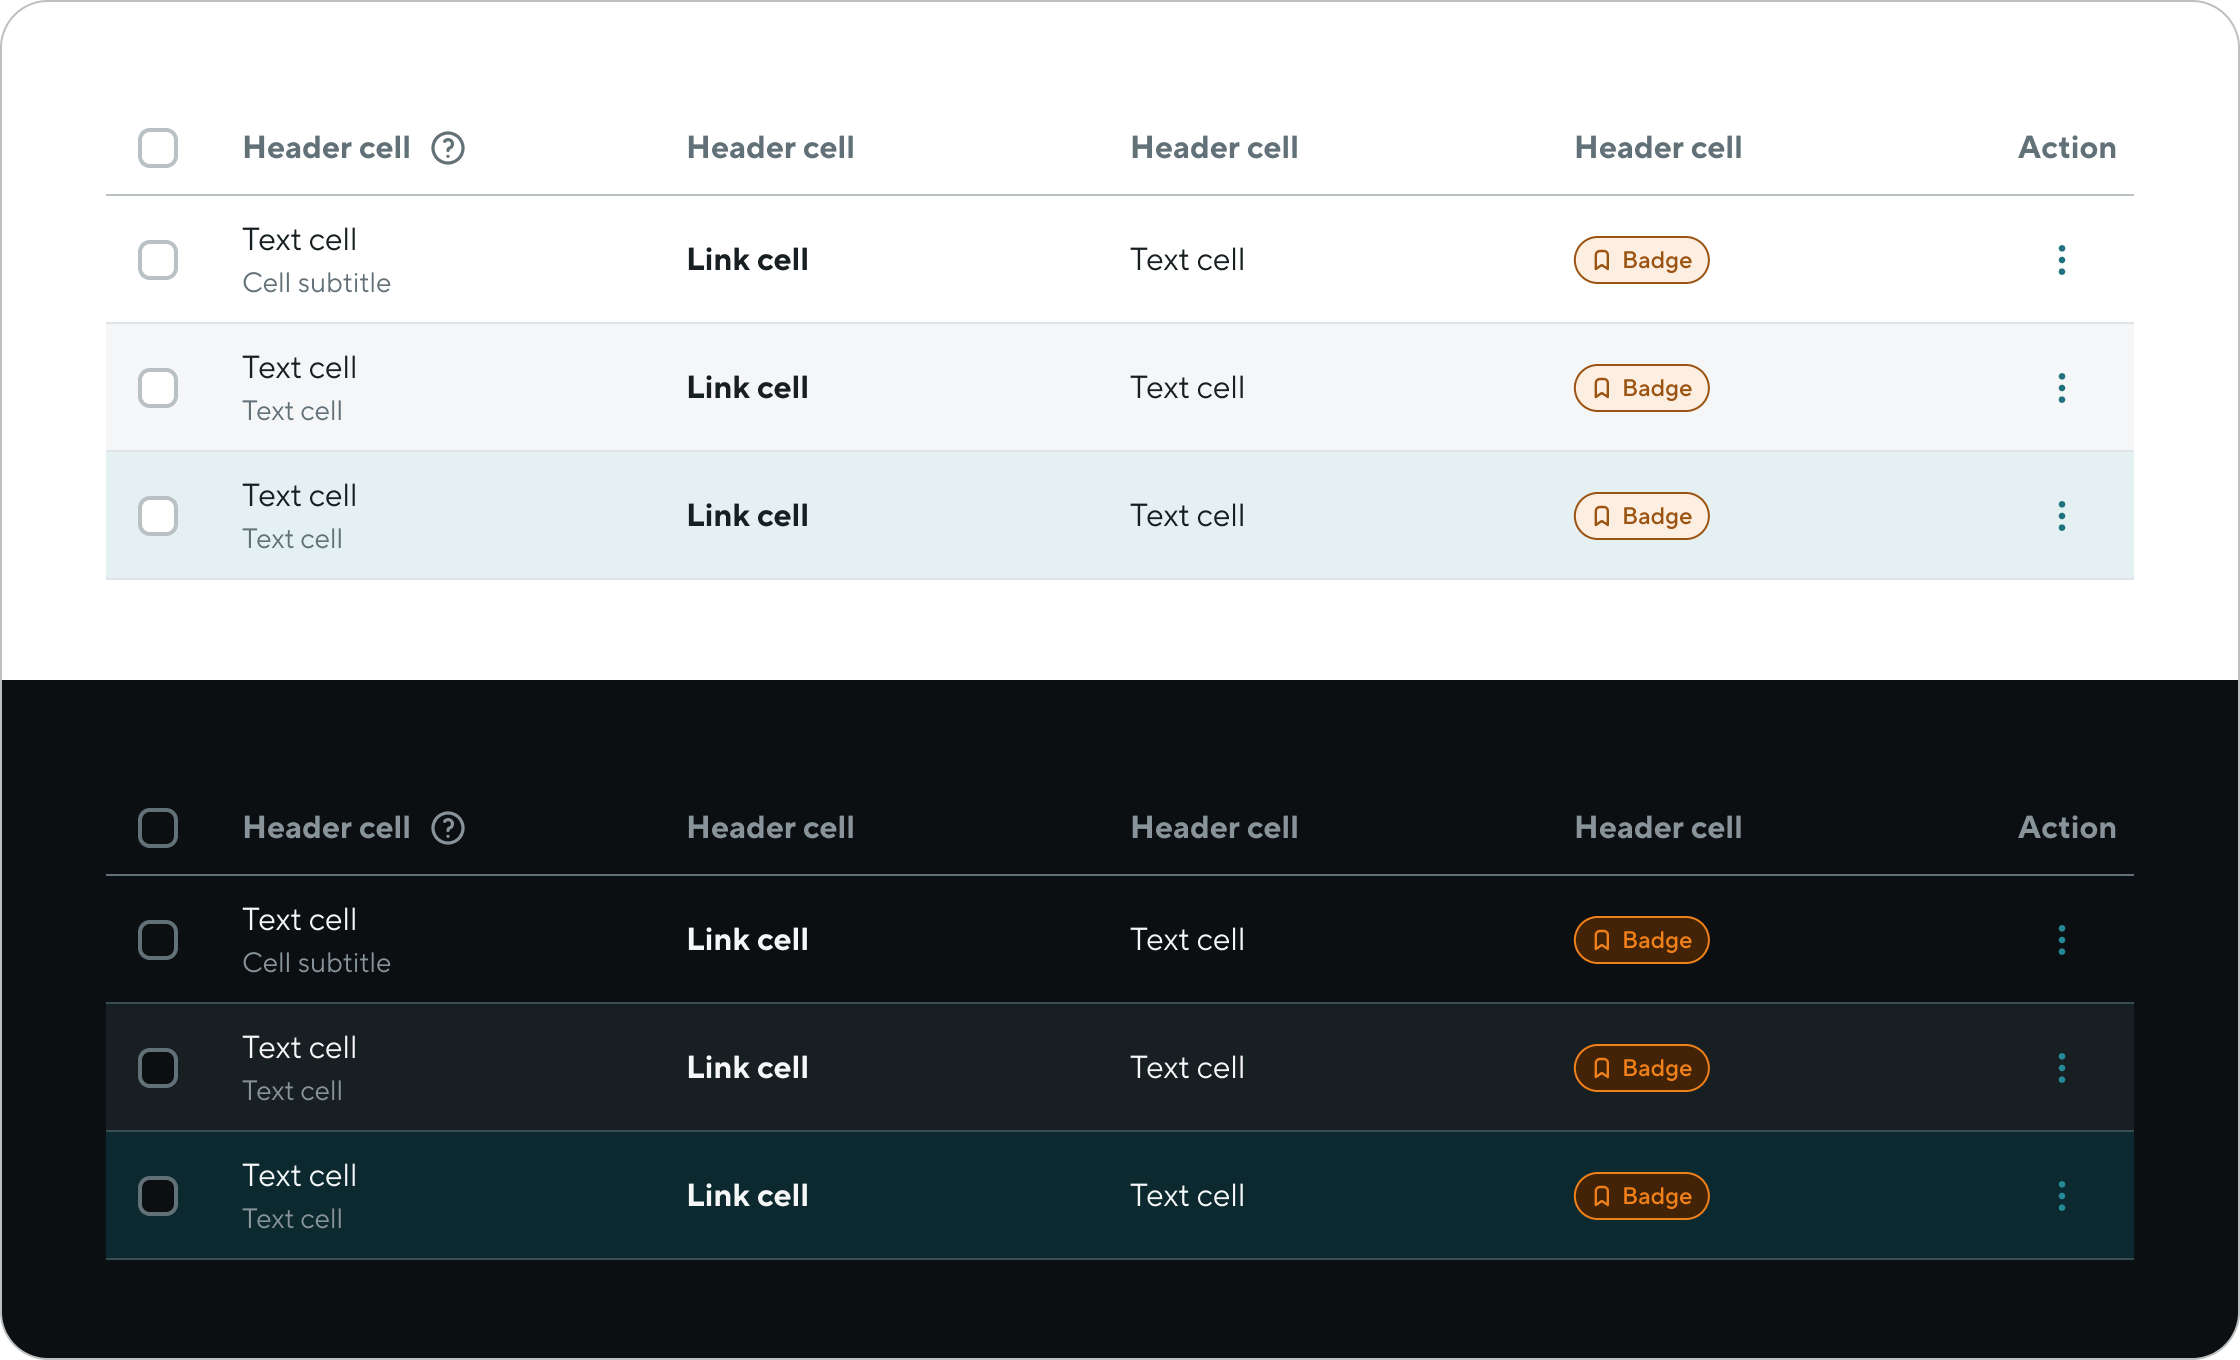Click the light table Header cell above the Badge column

1659,148
